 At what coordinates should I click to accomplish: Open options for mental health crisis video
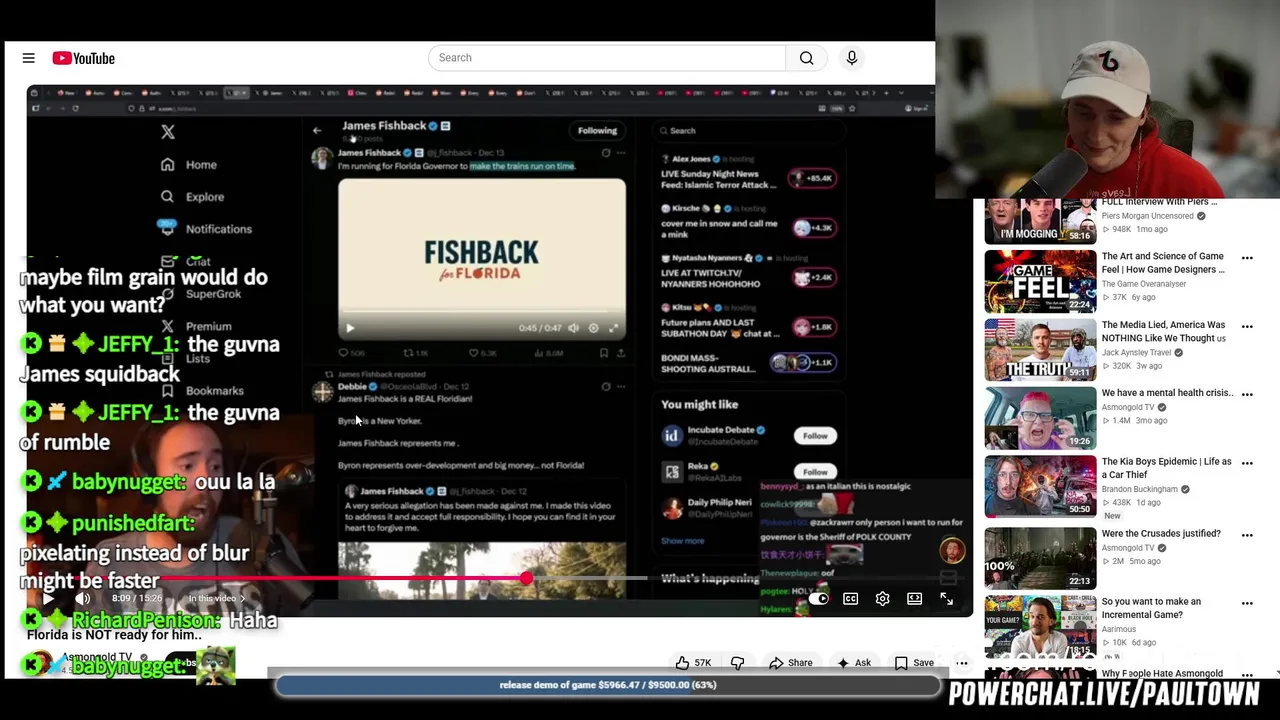(1247, 394)
